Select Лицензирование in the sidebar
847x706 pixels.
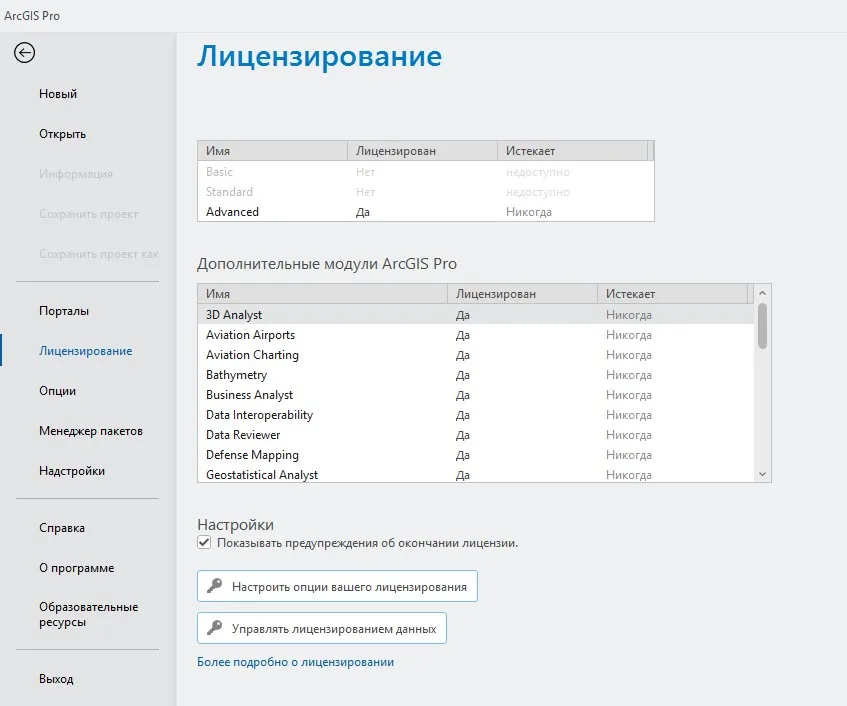coord(85,351)
